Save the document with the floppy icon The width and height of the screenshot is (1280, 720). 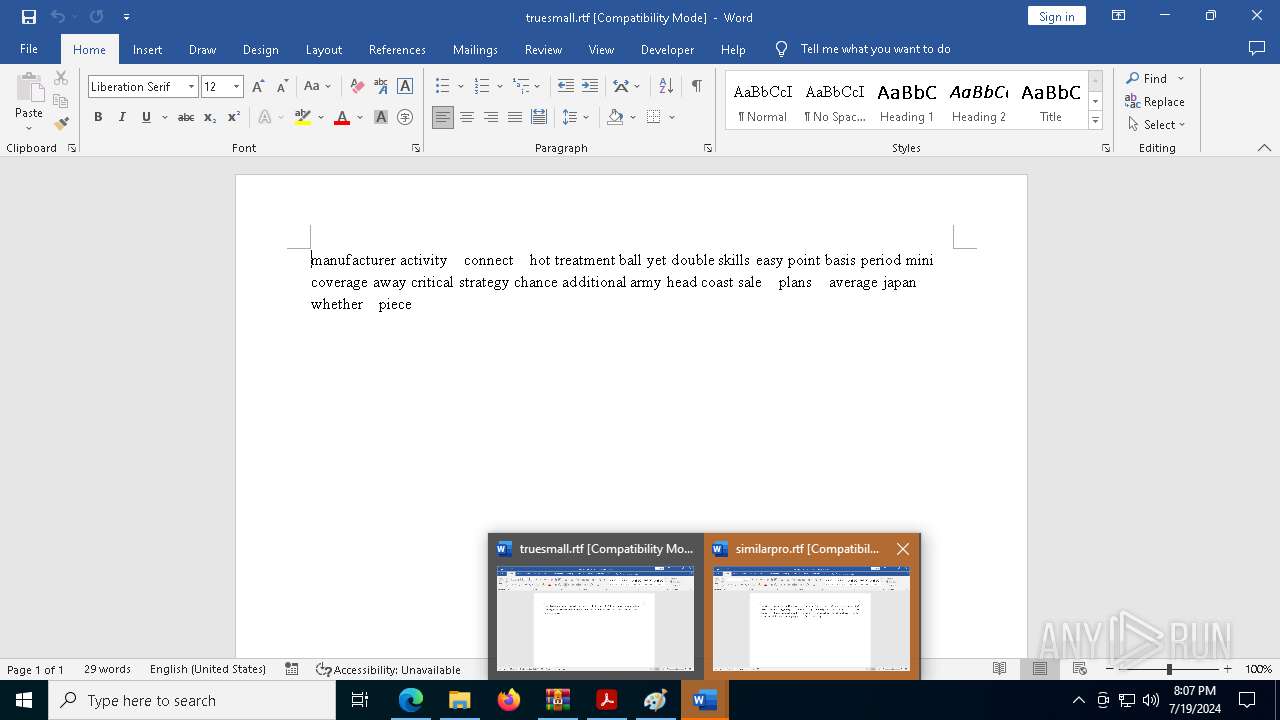29,17
